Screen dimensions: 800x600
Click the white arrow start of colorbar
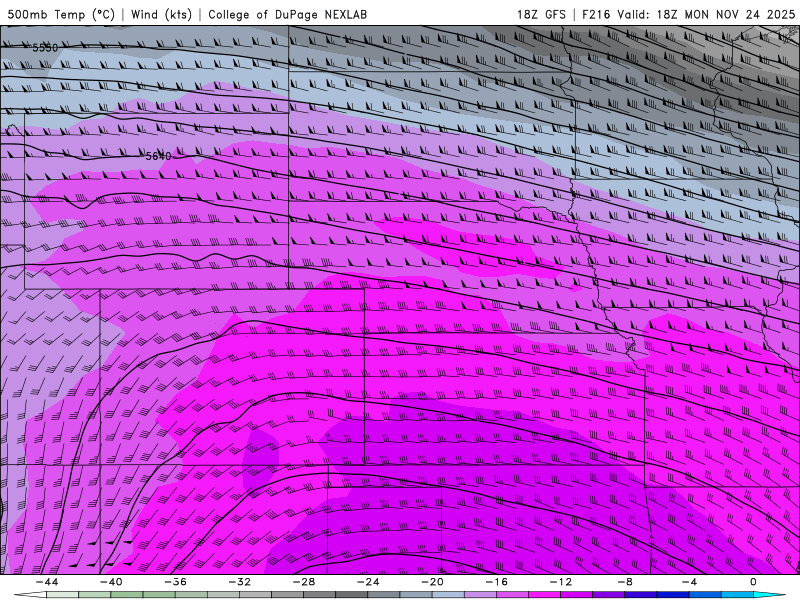[x=30, y=595]
